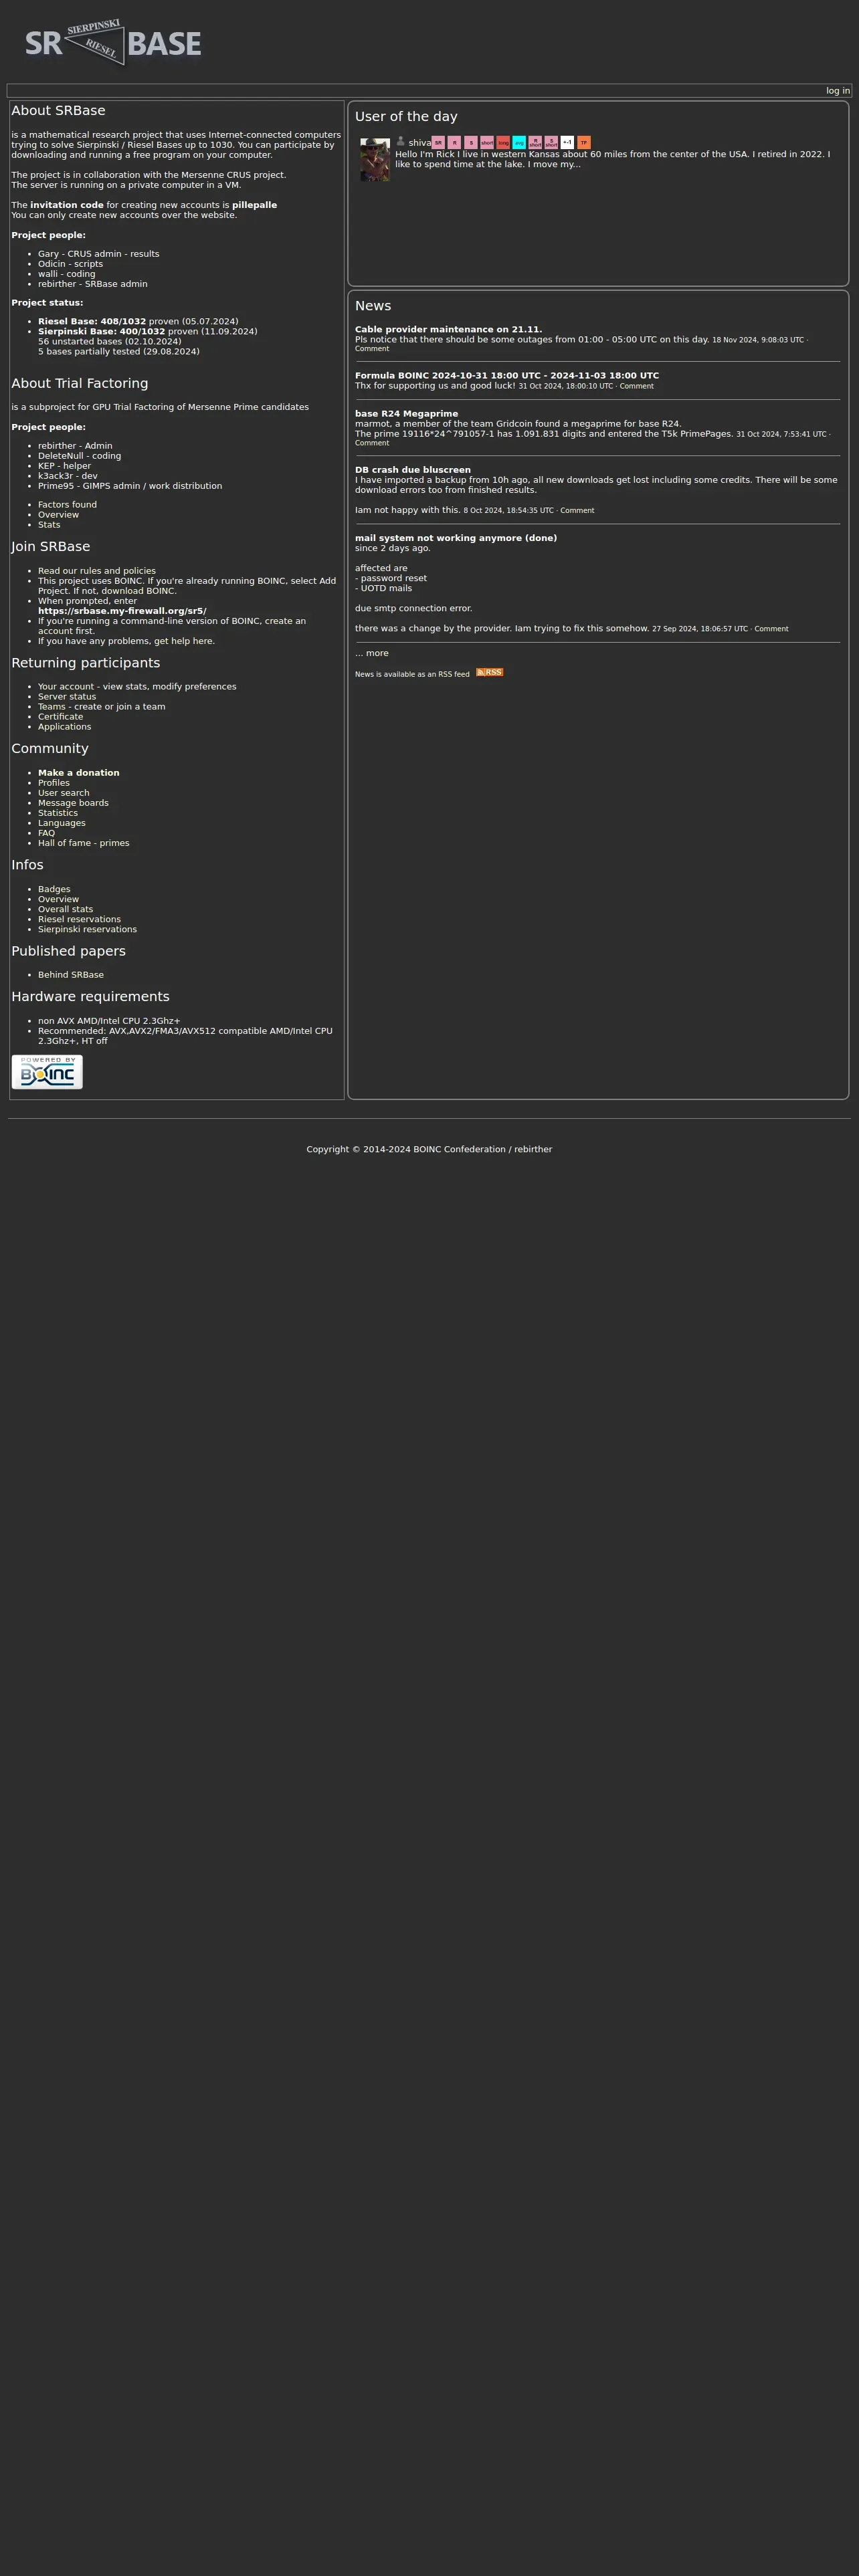Open Overview under the Infos section
The image size is (859, 2576).
(x=58, y=899)
